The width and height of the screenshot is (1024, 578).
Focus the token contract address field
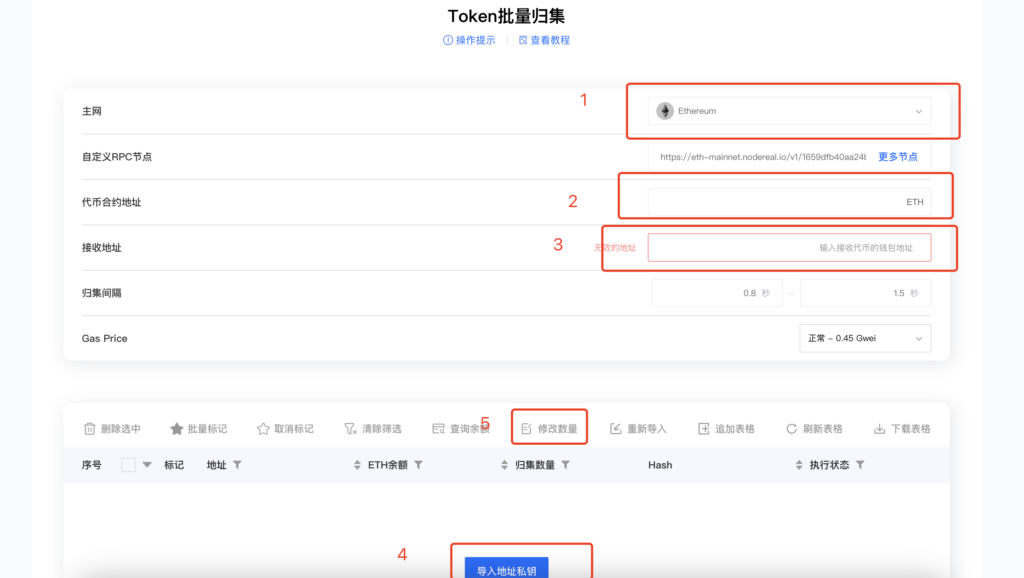(x=789, y=202)
